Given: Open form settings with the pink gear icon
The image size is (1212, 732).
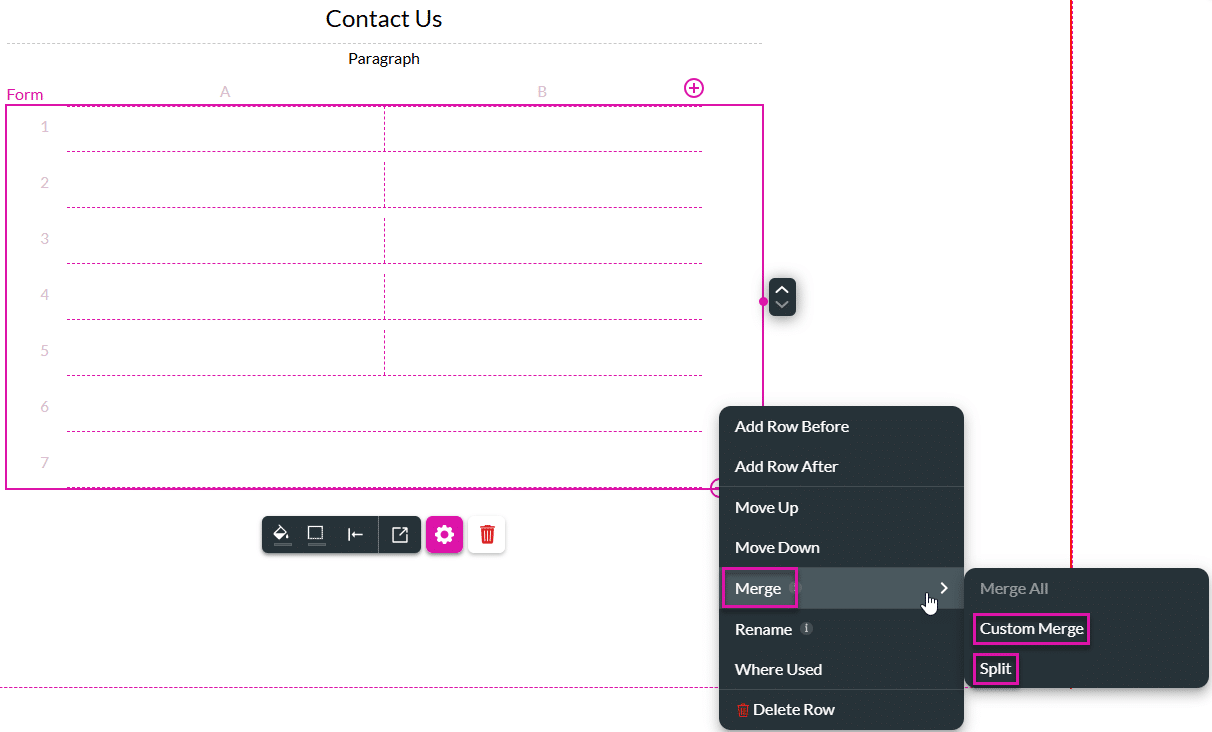Looking at the screenshot, I should 444,534.
